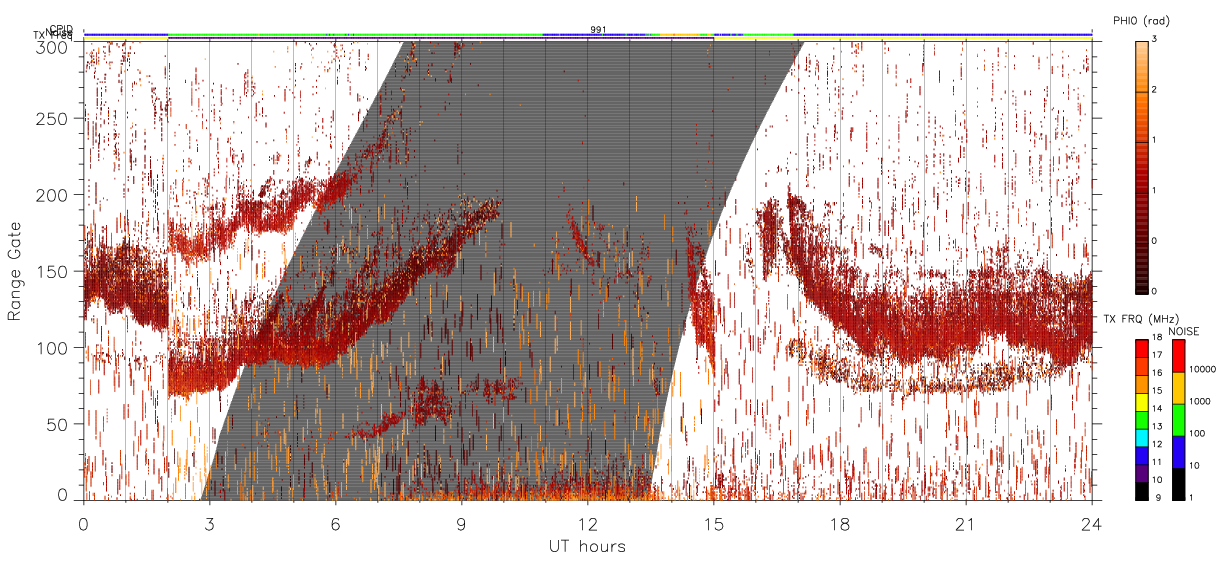
Task: Select the red NOISE swatch above 10000
Action: point(1179,356)
